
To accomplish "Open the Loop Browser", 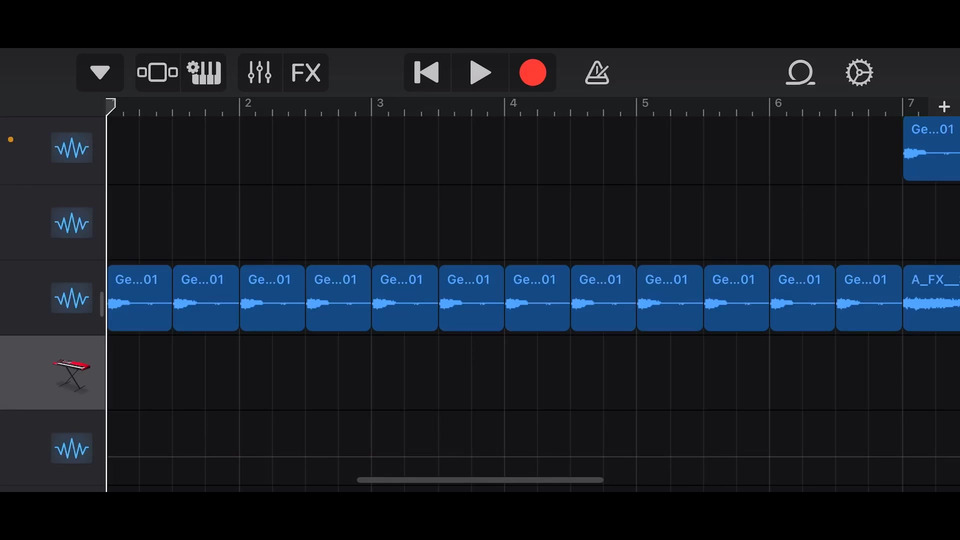I will pos(800,73).
